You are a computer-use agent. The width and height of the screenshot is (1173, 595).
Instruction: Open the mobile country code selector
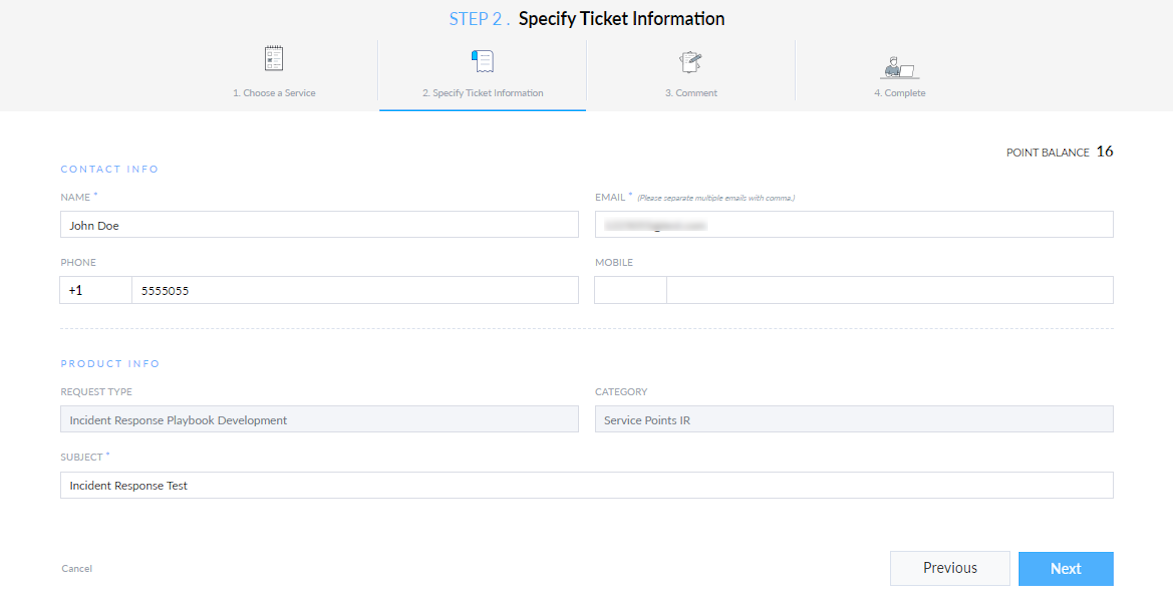point(630,289)
